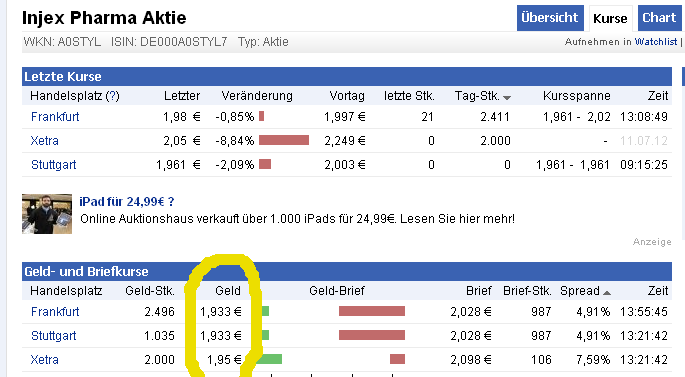
Task: Click Xetra in Geld- und Briefkurse table
Action: pos(45,360)
